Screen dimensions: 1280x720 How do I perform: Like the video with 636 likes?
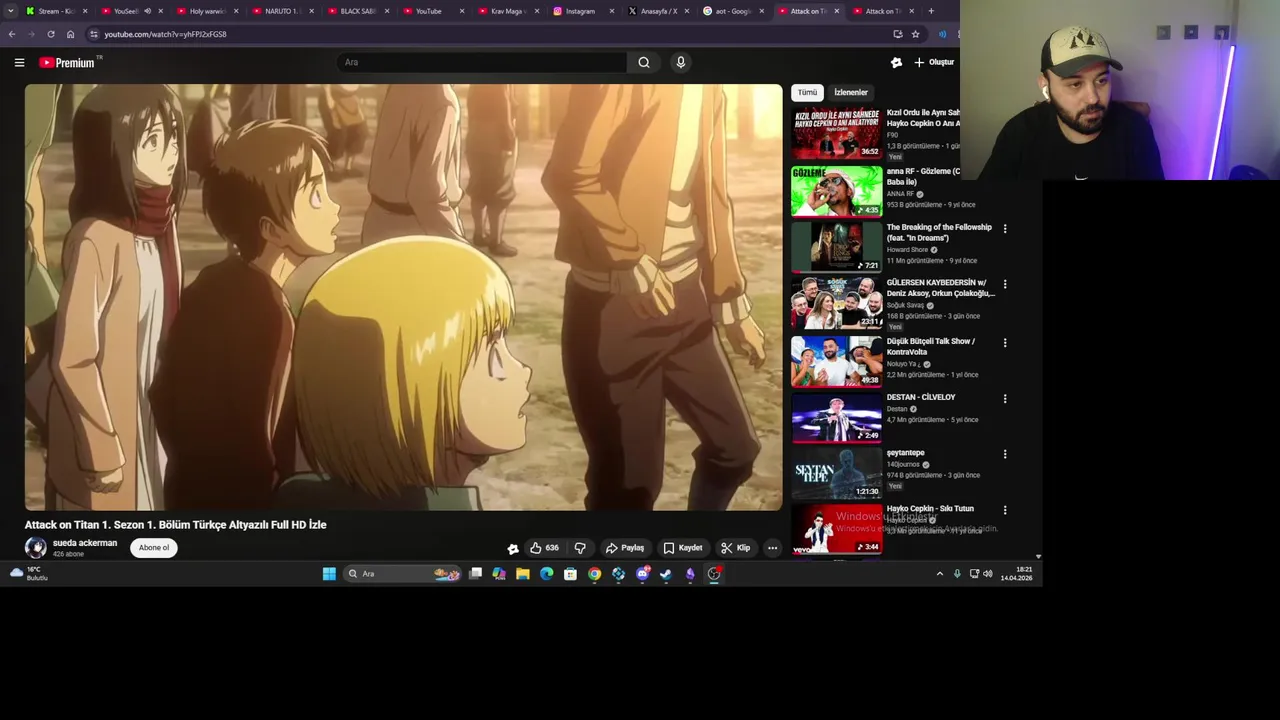(544, 548)
